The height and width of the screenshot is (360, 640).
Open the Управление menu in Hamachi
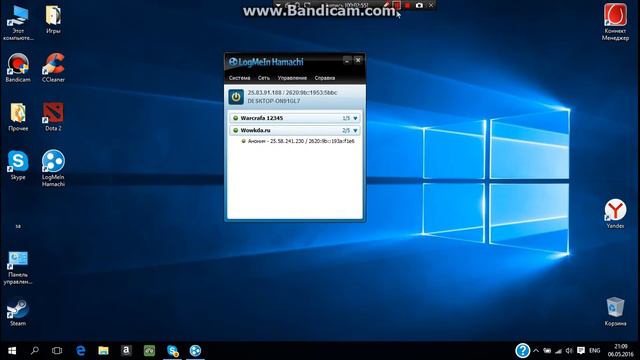point(292,78)
